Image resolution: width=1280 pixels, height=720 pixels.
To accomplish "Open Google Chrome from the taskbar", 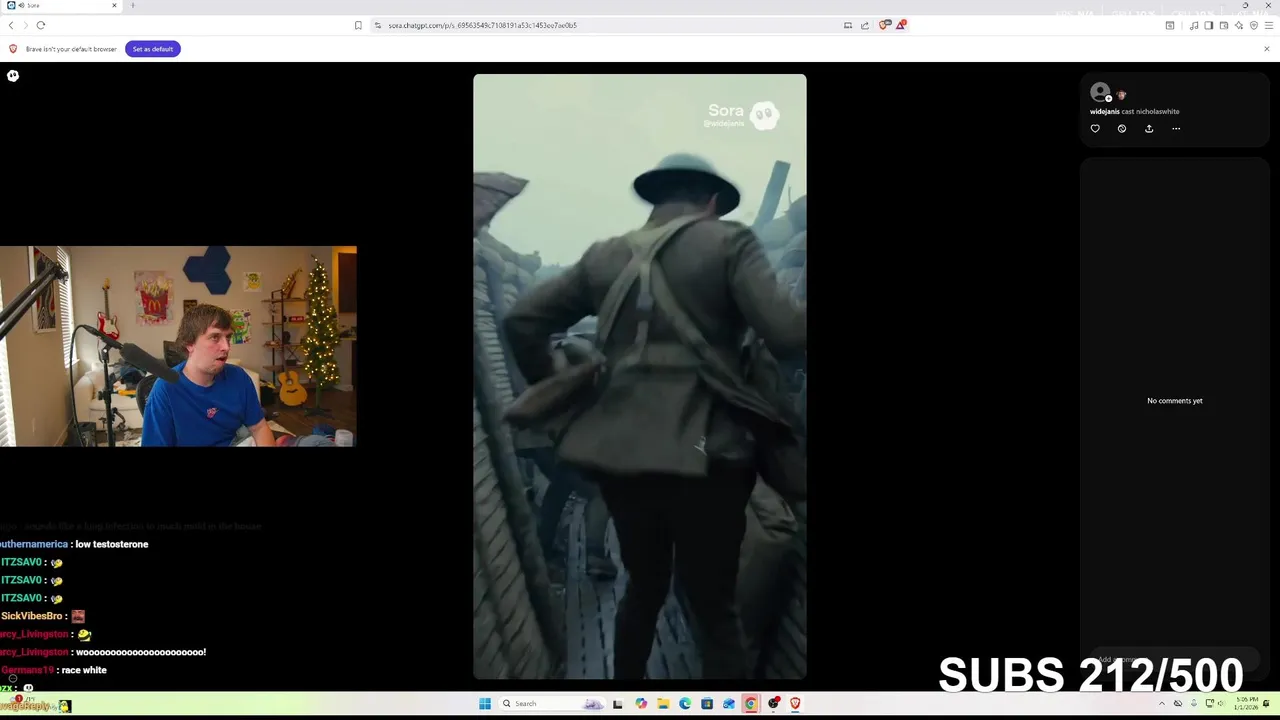I will [750, 704].
